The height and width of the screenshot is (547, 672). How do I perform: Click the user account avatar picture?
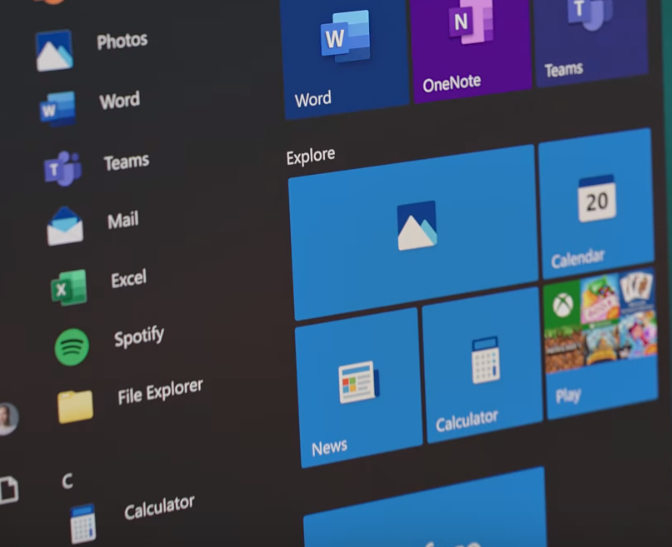coord(8,418)
